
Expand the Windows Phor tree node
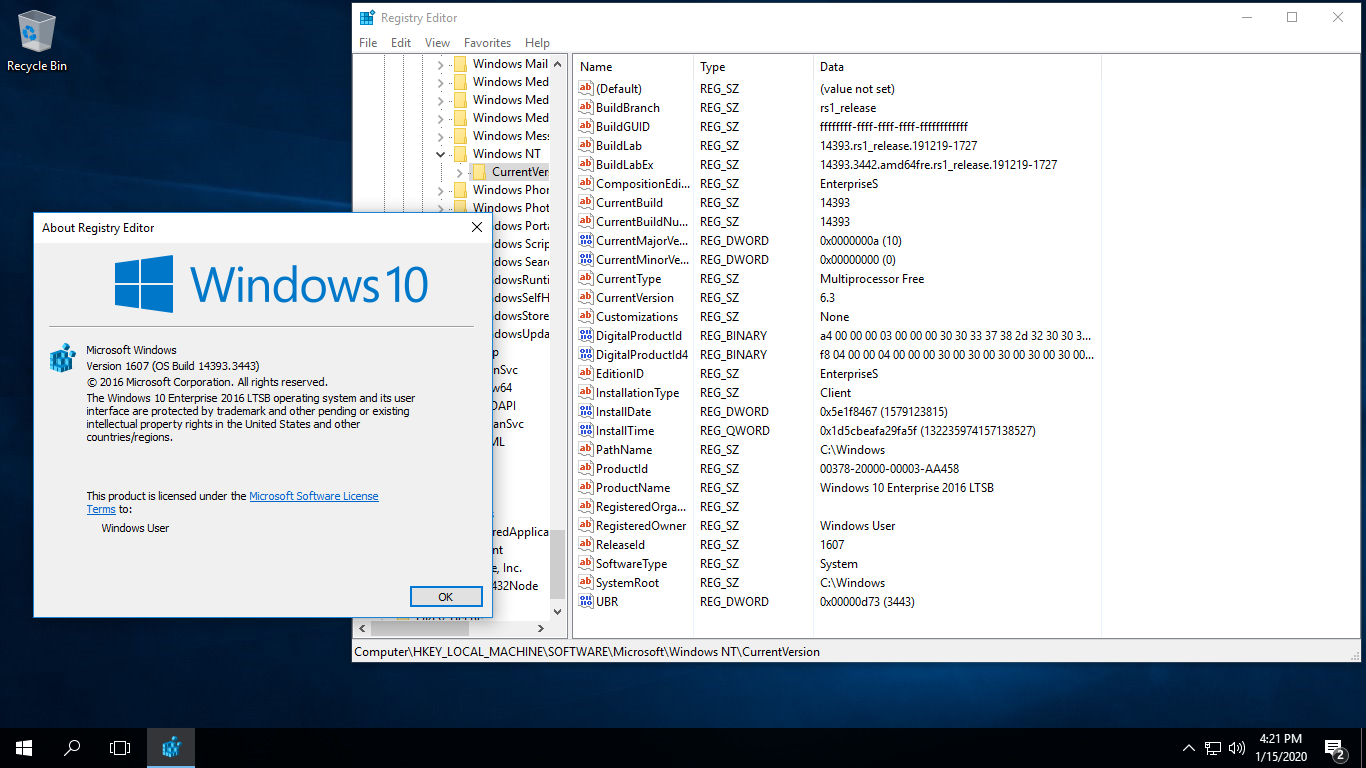pos(440,190)
